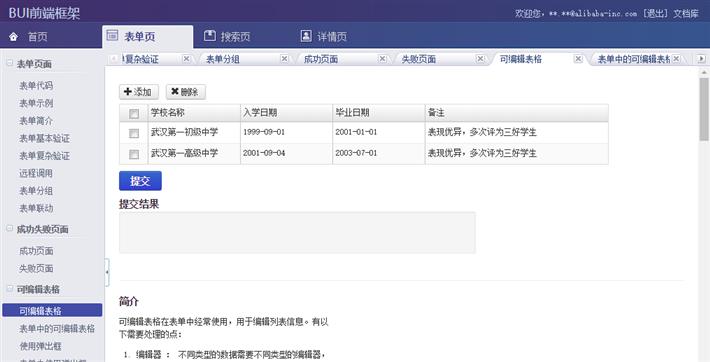The width and height of the screenshot is (710, 362).
Task: Close the 表单中的可编辑表格 tab
Action: pos(676,58)
